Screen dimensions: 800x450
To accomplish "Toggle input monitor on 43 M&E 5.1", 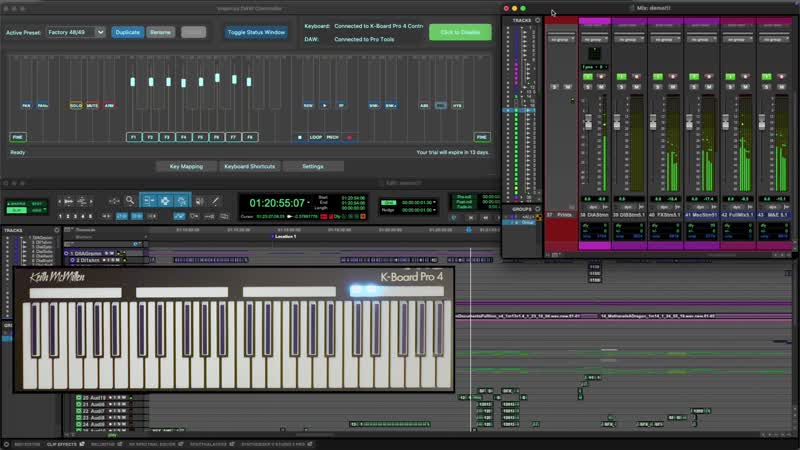I will pos(766,77).
